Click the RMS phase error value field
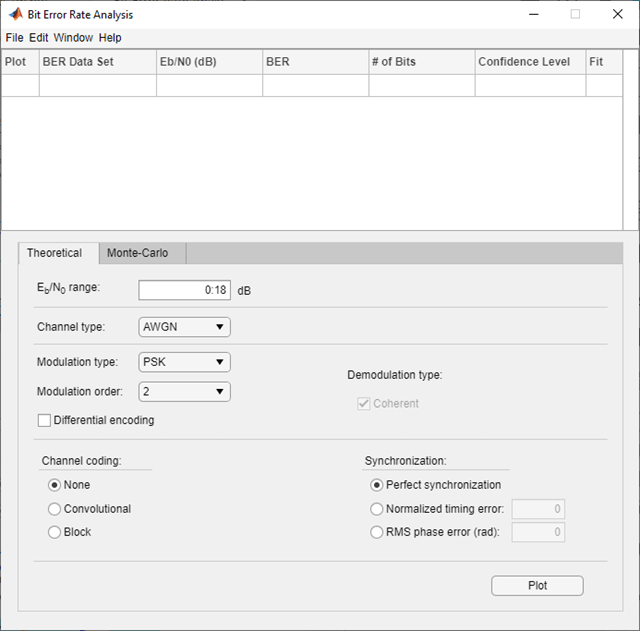 (x=538, y=532)
